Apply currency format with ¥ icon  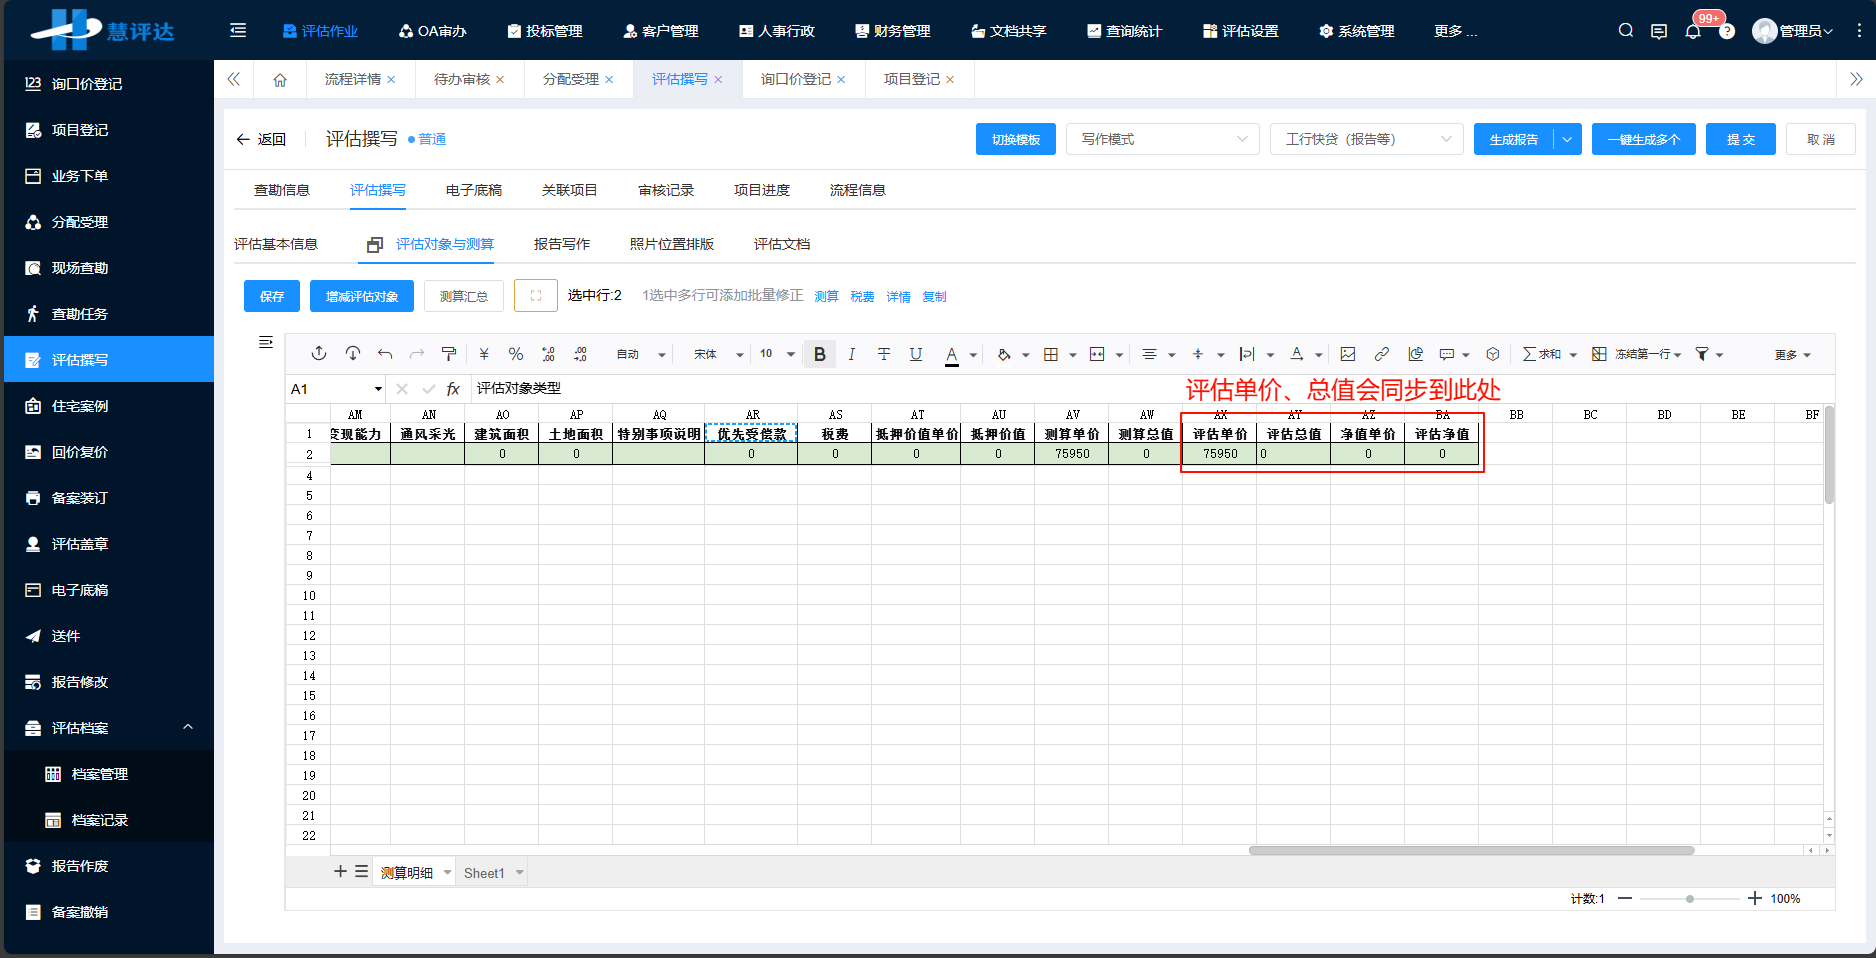pos(483,354)
